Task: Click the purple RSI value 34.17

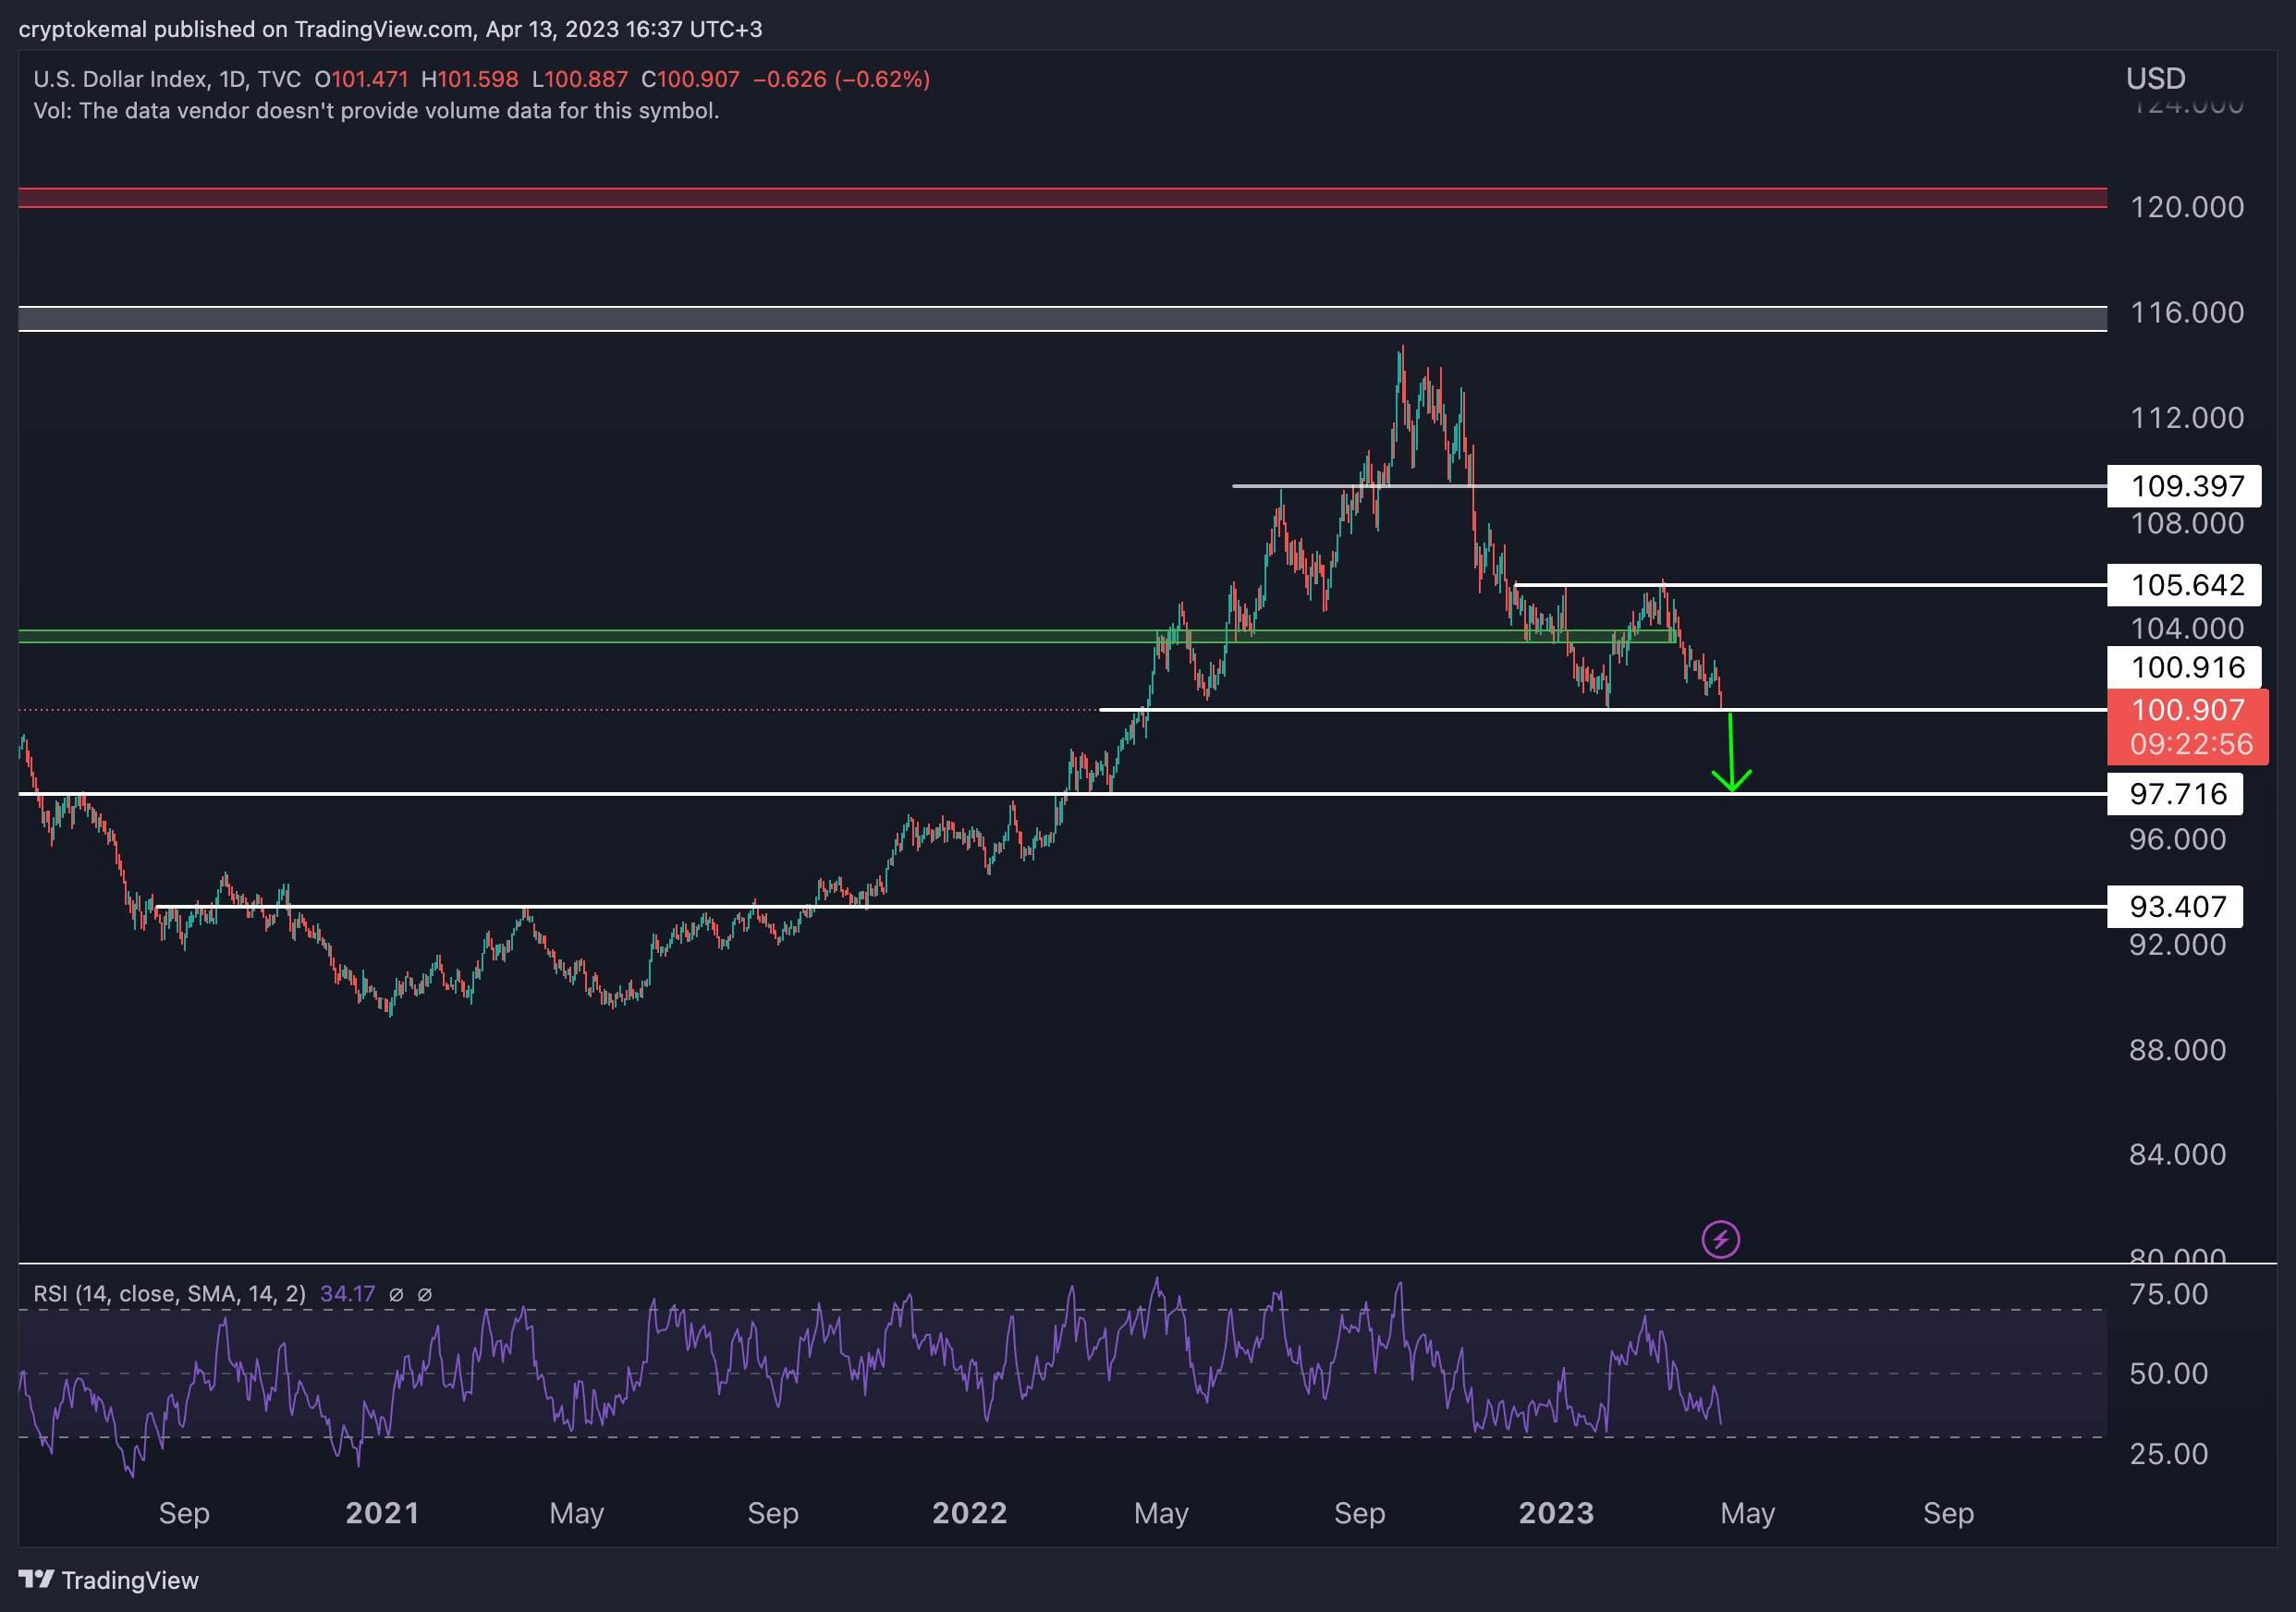Action: tap(347, 1294)
